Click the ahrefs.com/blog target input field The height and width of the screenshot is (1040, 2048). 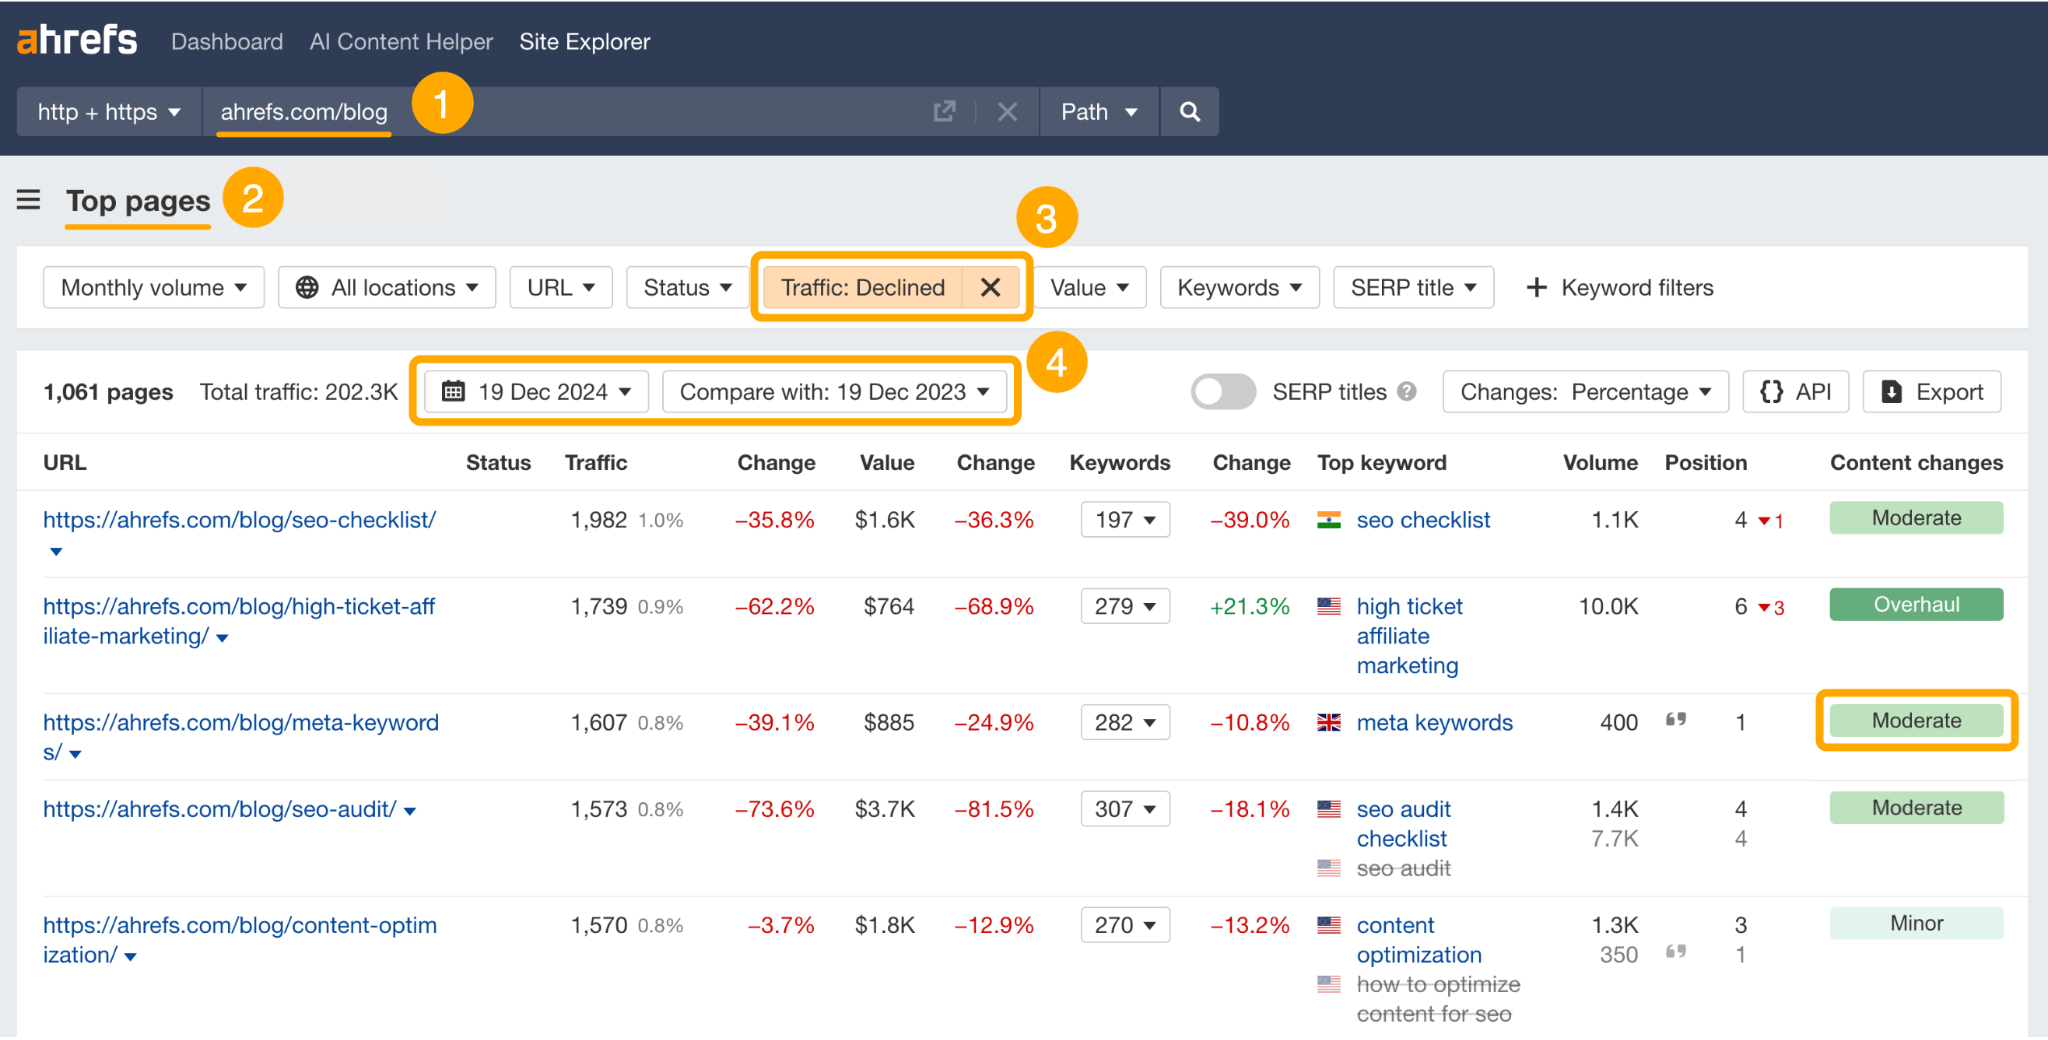pos(303,111)
